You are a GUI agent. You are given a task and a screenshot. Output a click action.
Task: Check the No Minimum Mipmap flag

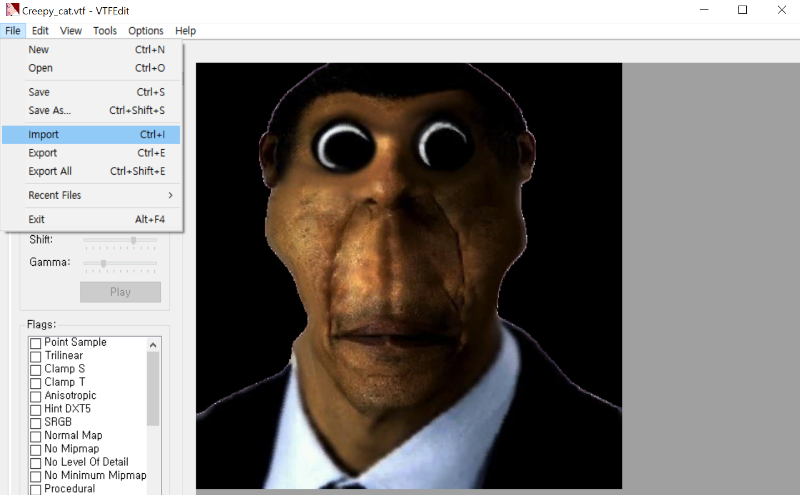coord(35,476)
